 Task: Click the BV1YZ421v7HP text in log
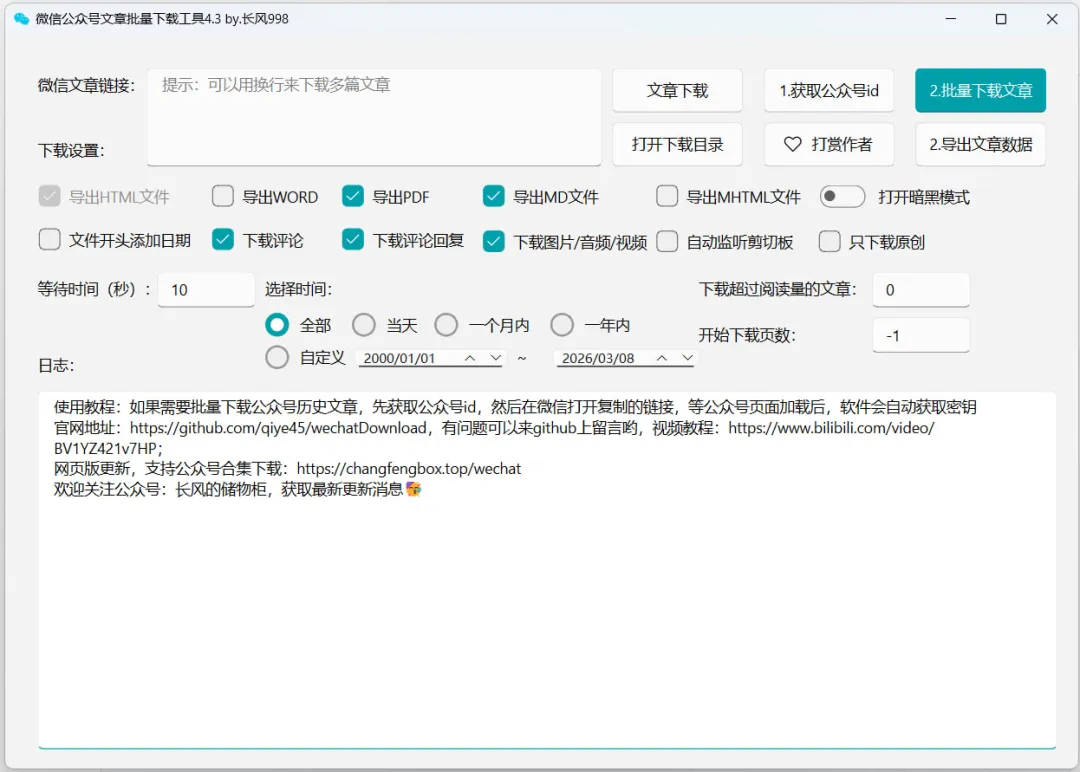(108, 448)
